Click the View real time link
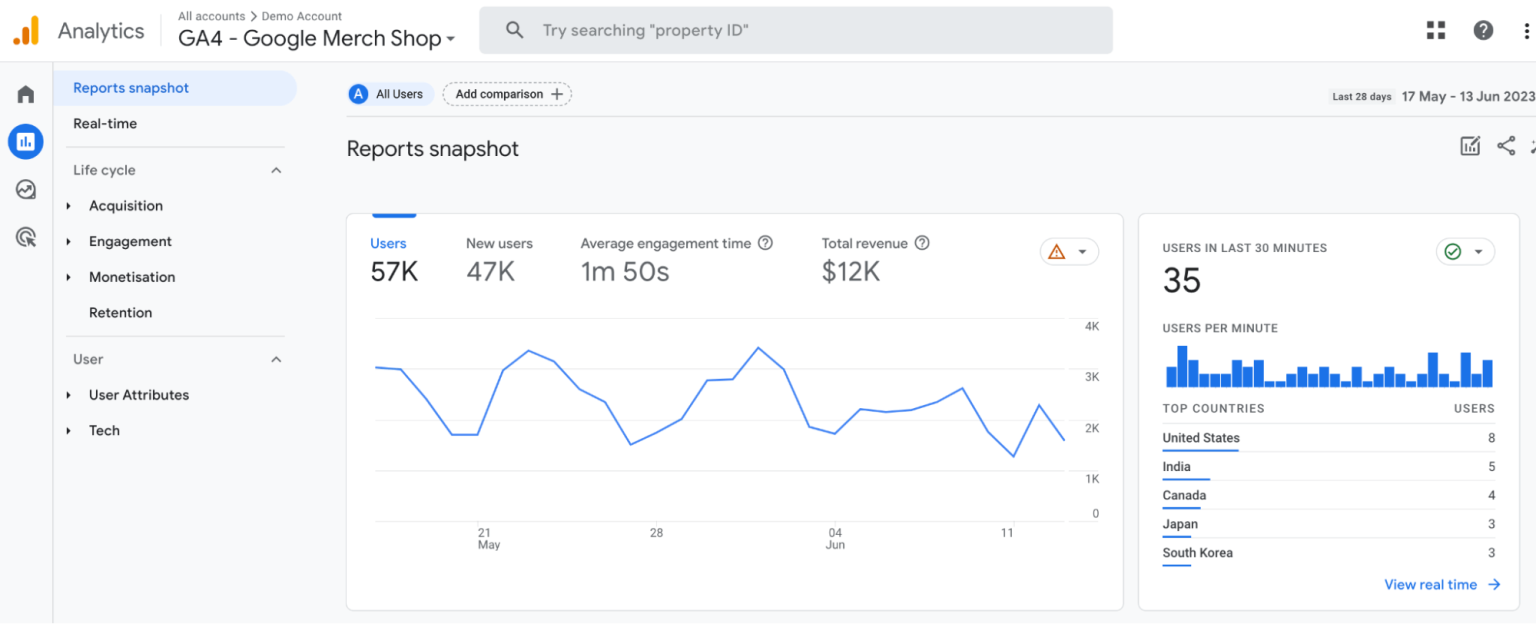 click(x=1431, y=584)
